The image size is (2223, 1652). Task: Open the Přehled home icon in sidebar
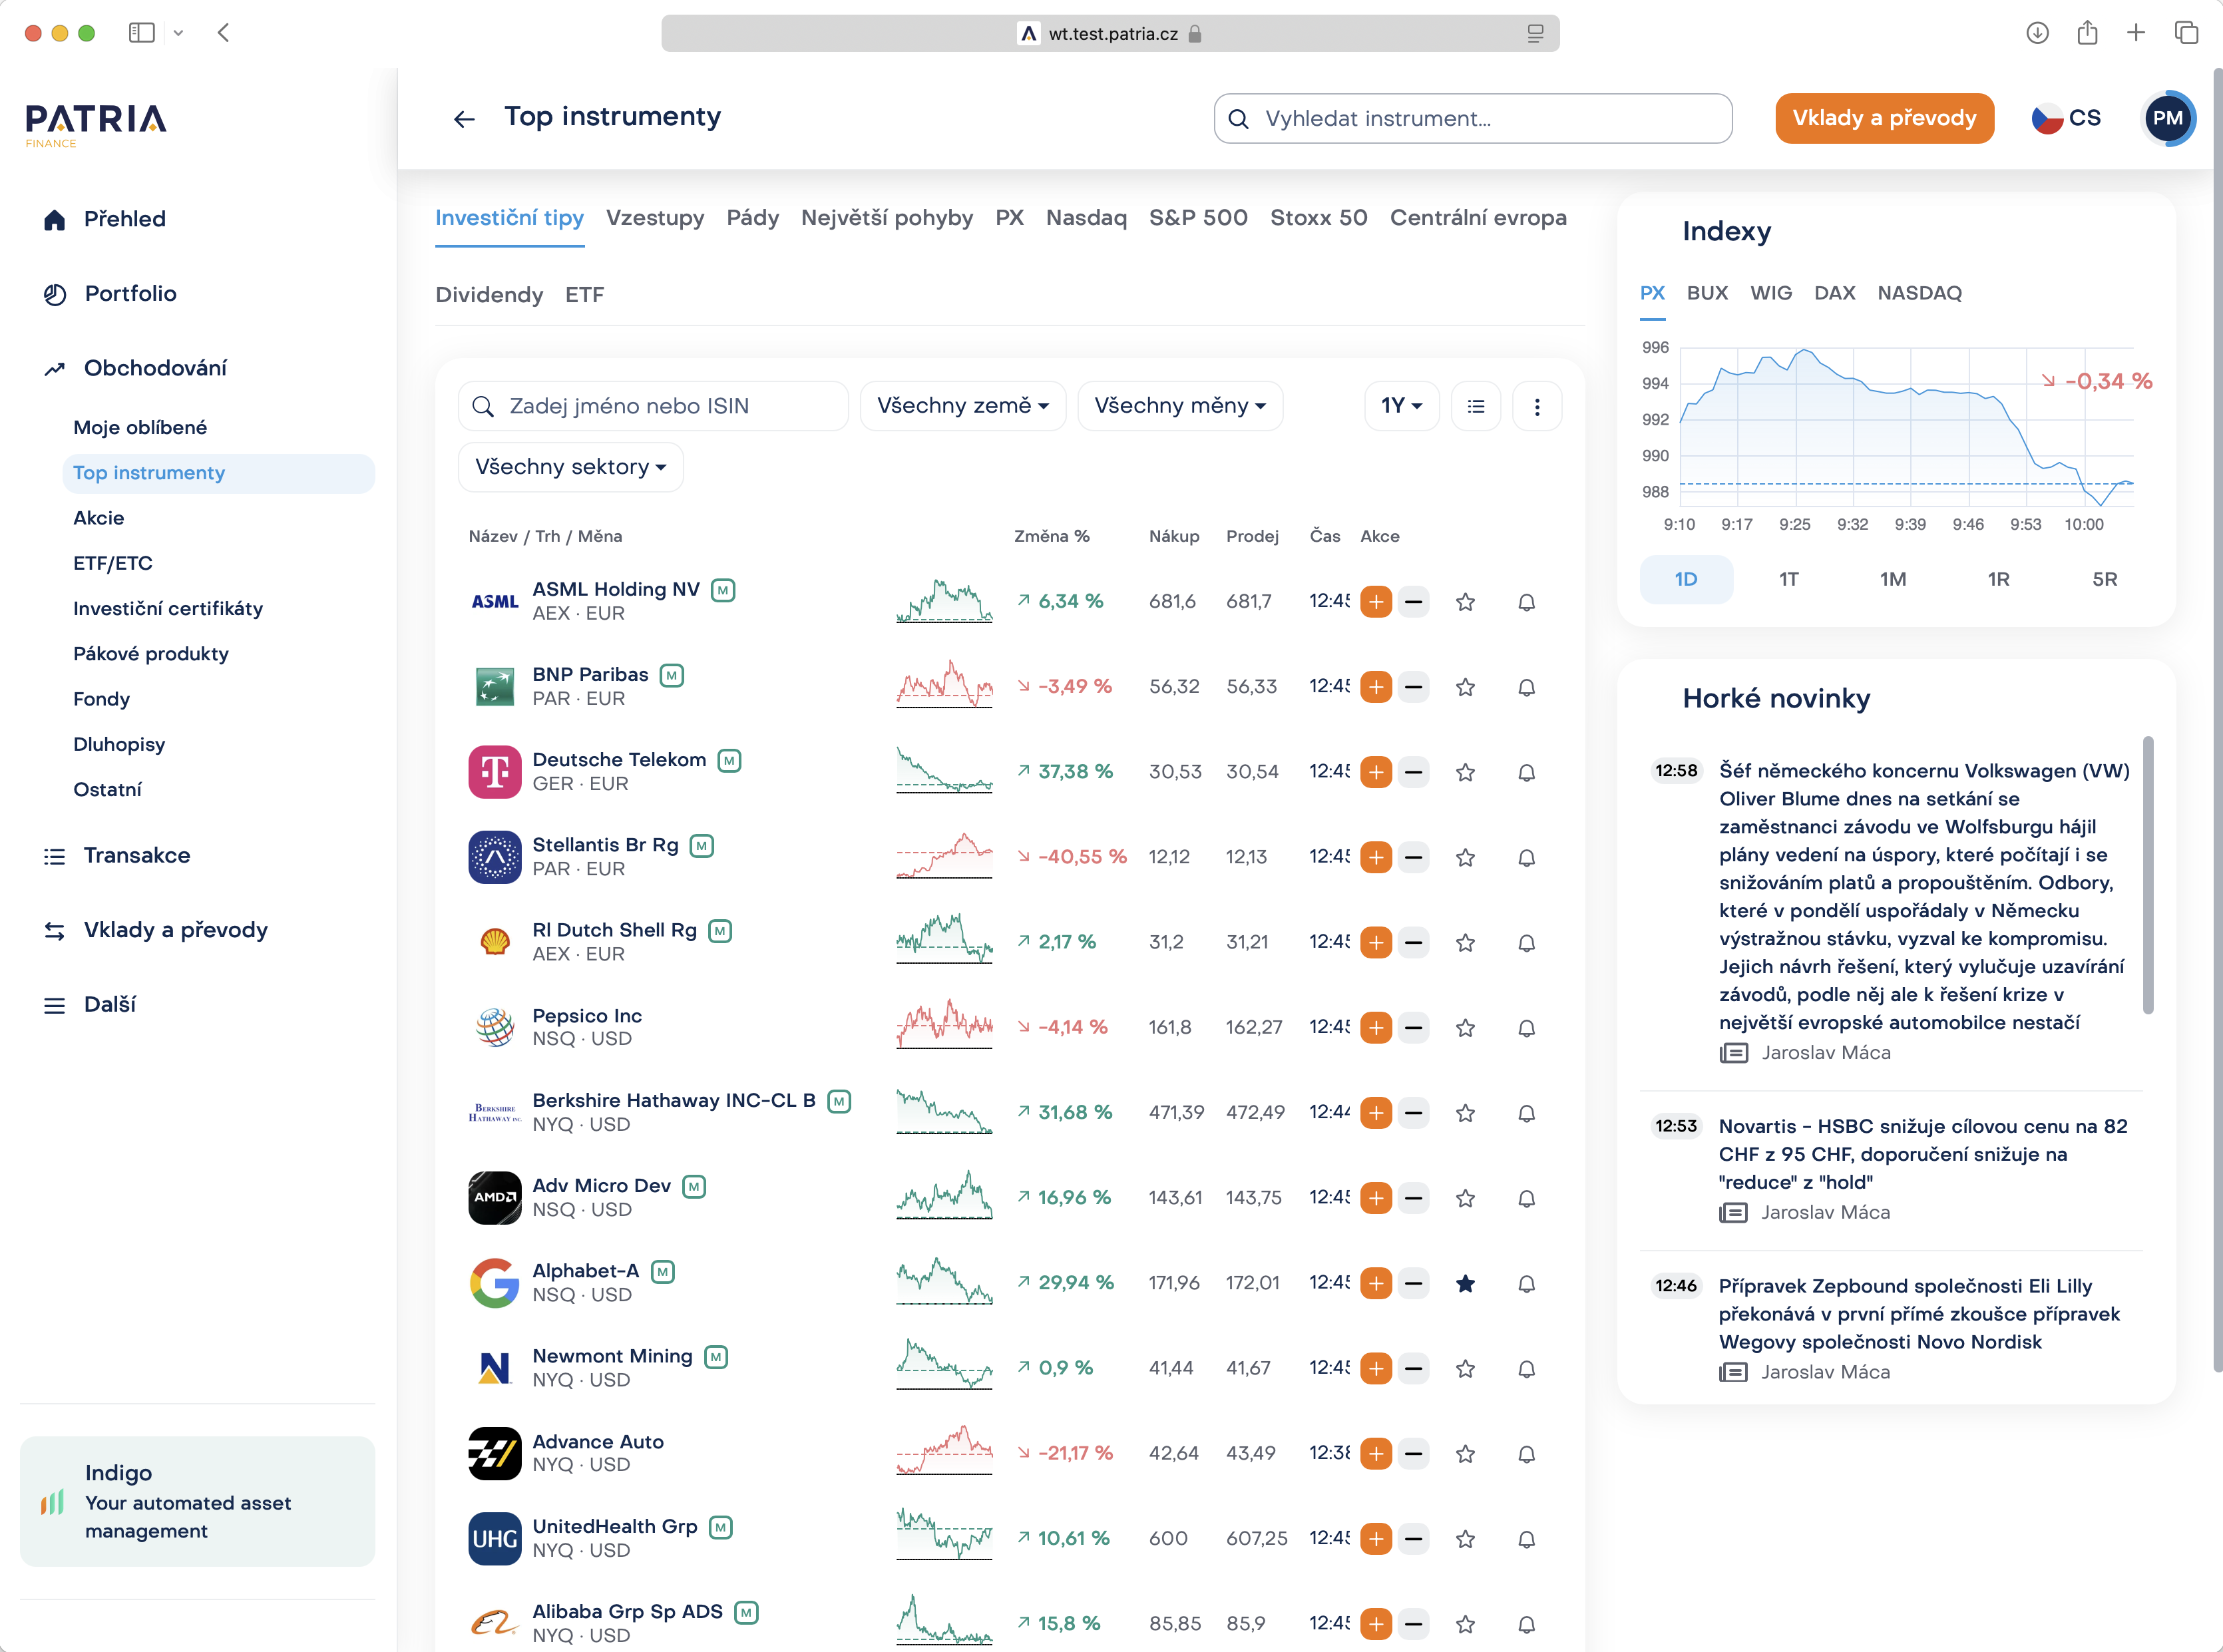(x=55, y=219)
